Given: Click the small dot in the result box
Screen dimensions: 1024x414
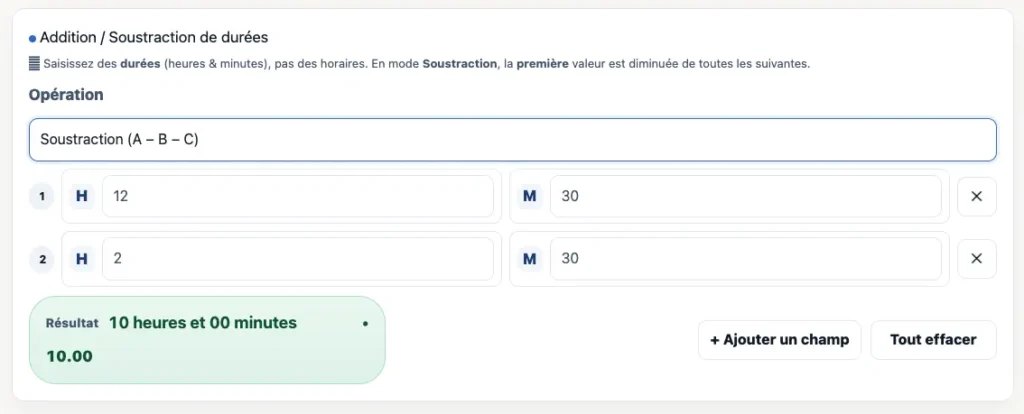Looking at the screenshot, I should coord(366,324).
